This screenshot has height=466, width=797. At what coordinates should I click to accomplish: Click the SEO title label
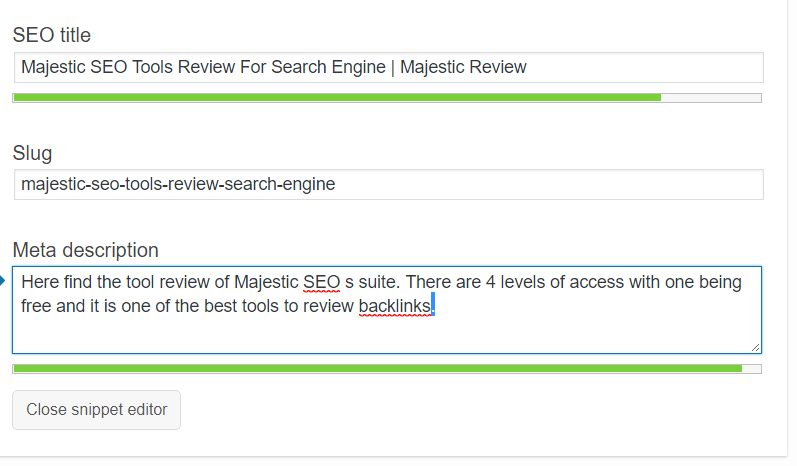[51, 35]
